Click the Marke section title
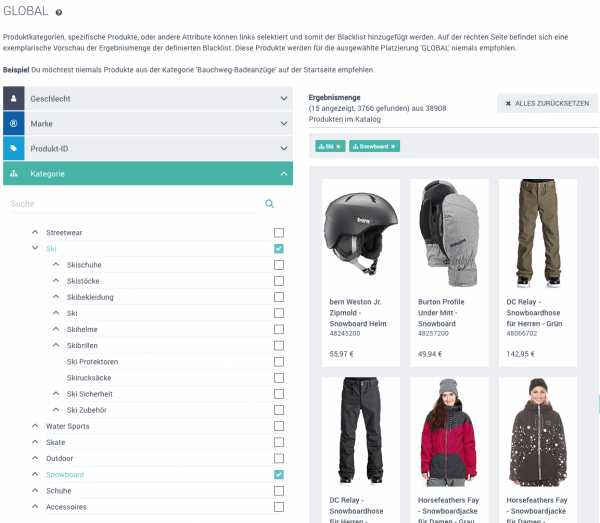Screen dimensions: 600x523 42,124
